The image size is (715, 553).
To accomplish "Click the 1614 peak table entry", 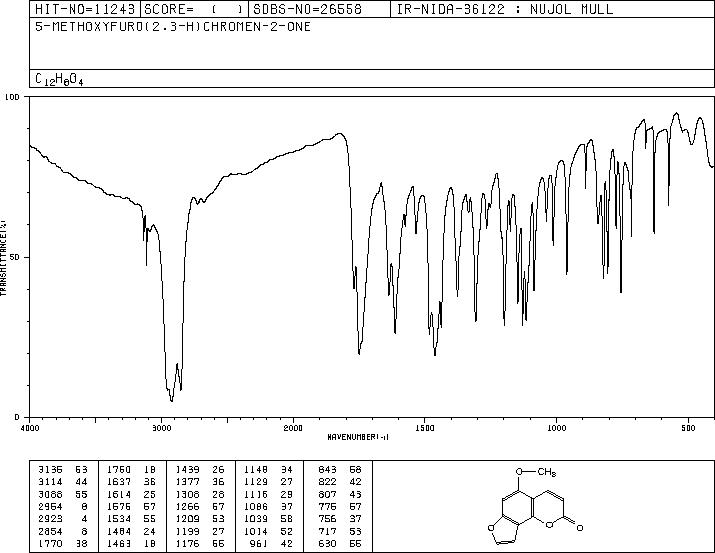I will 131,494.
